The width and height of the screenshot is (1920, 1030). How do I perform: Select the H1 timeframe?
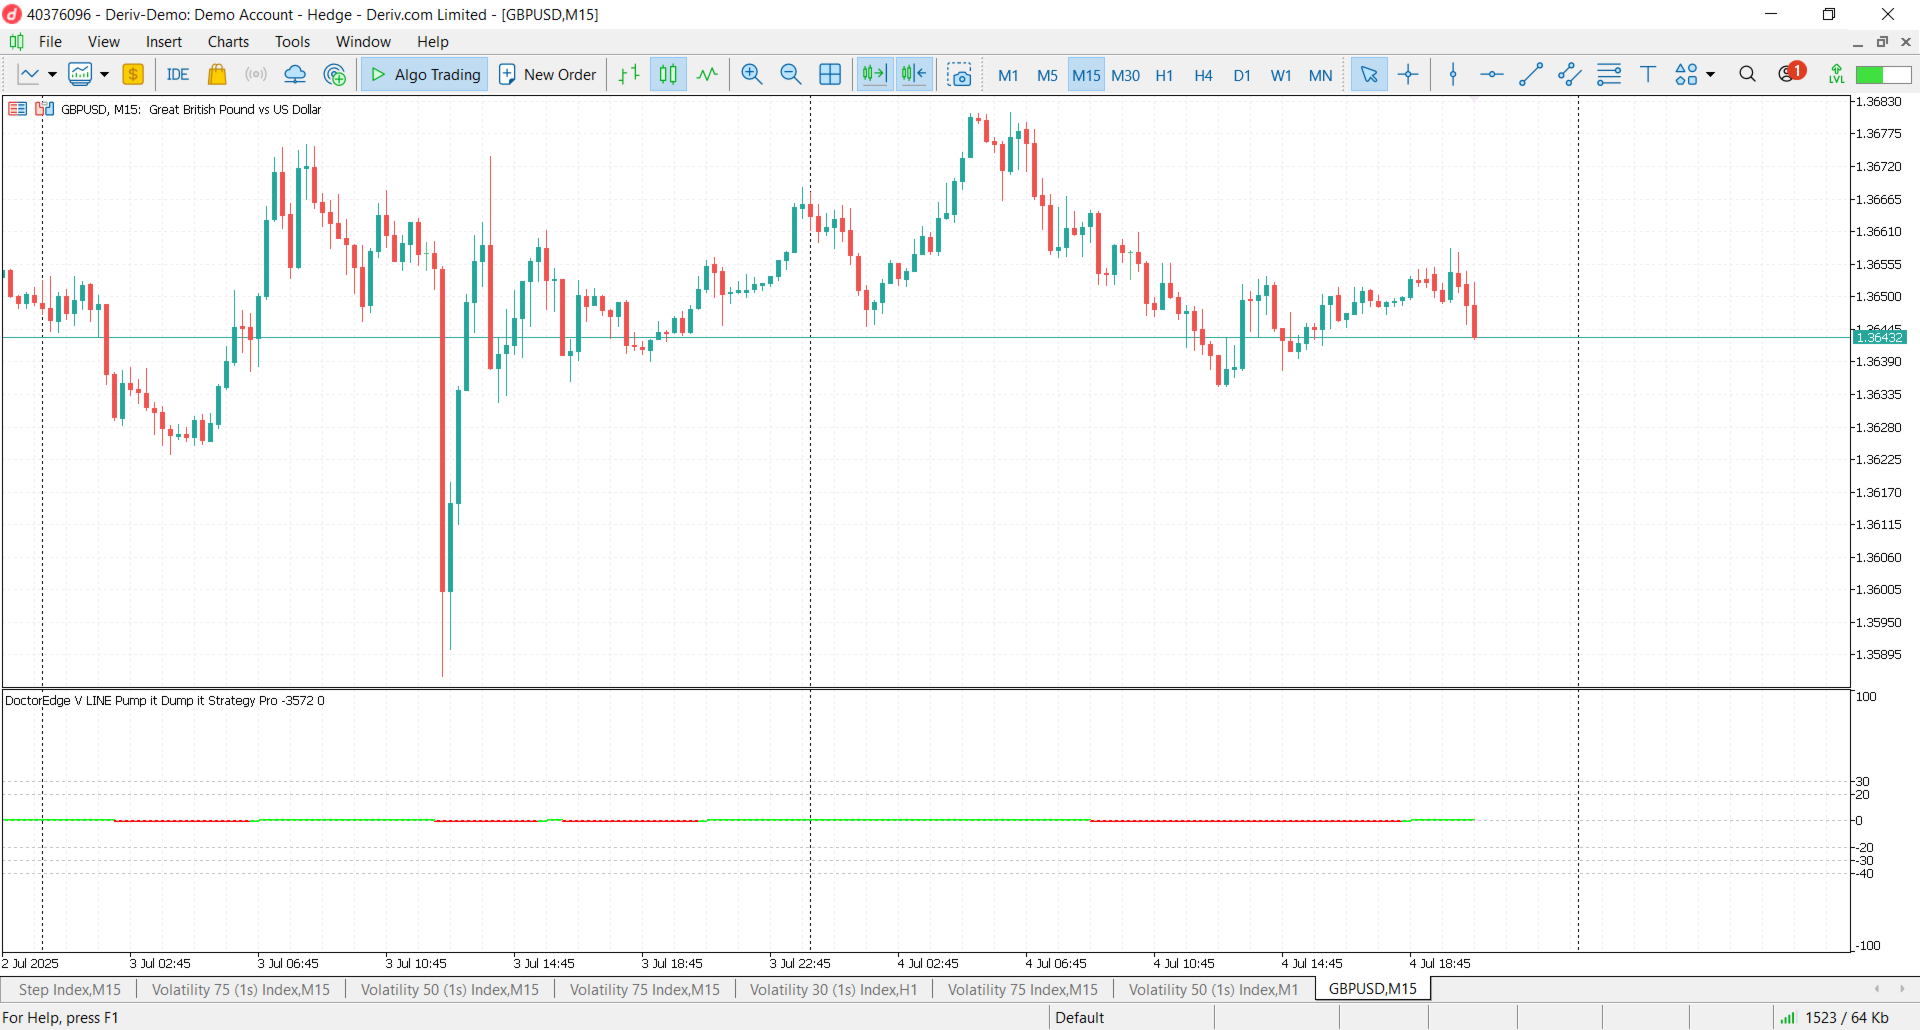(1164, 75)
